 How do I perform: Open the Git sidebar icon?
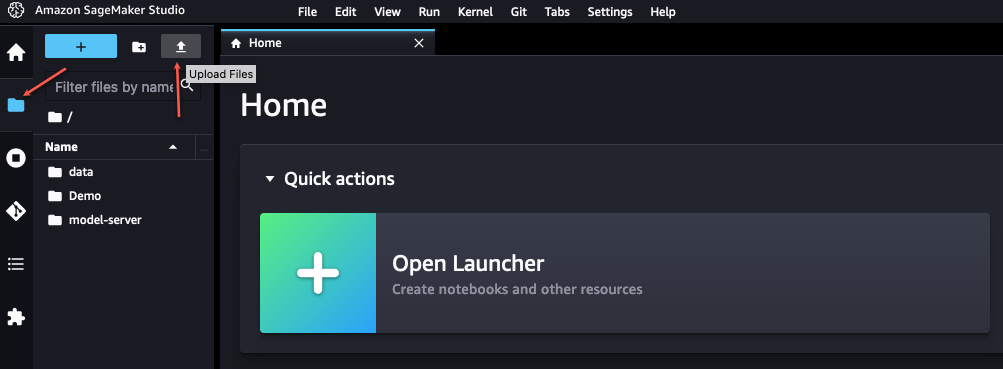pos(16,210)
